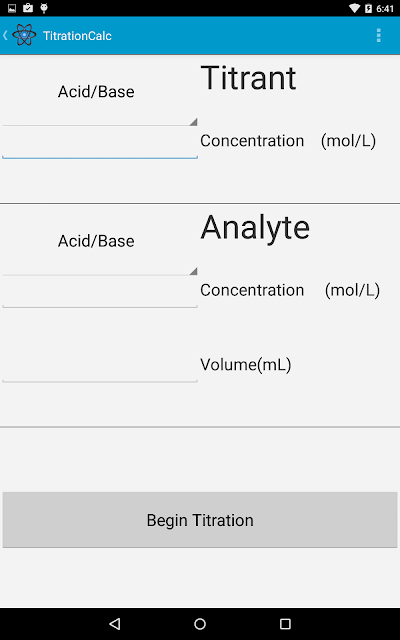The image size is (400, 640).
Task: Focus the Analyte concentration input field
Action: point(100,291)
